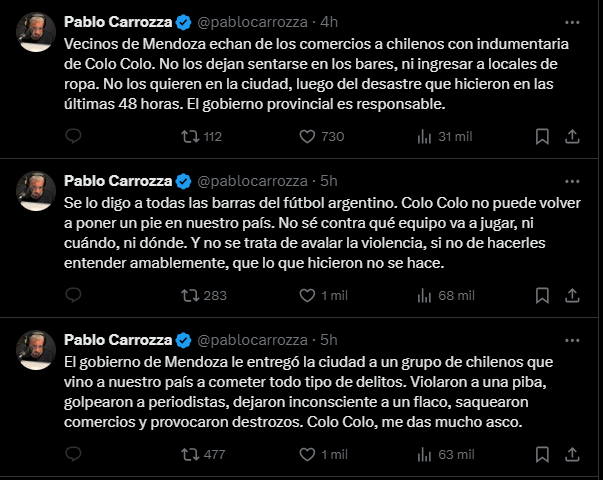Retweet the post with 477 reposts

pyautogui.click(x=203, y=454)
